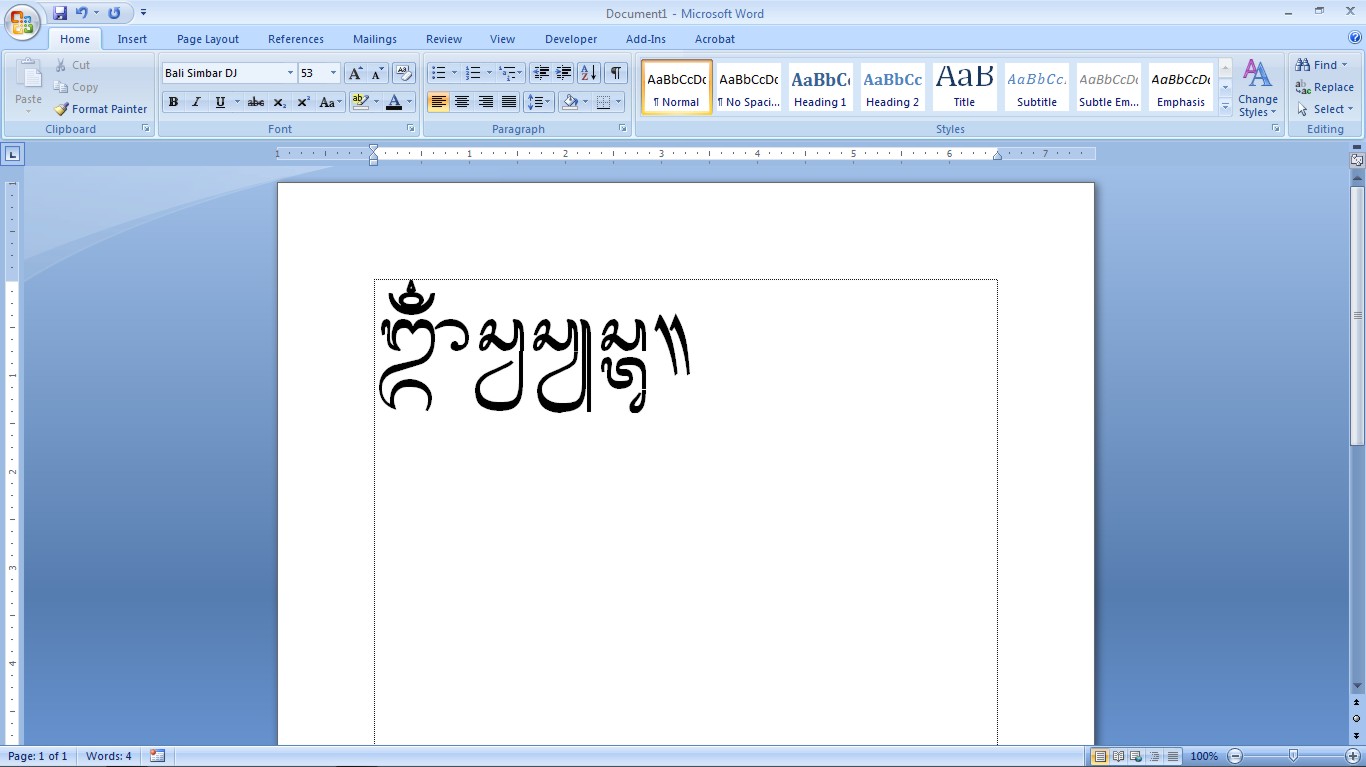Toggle bold formatting on selected text

172,102
